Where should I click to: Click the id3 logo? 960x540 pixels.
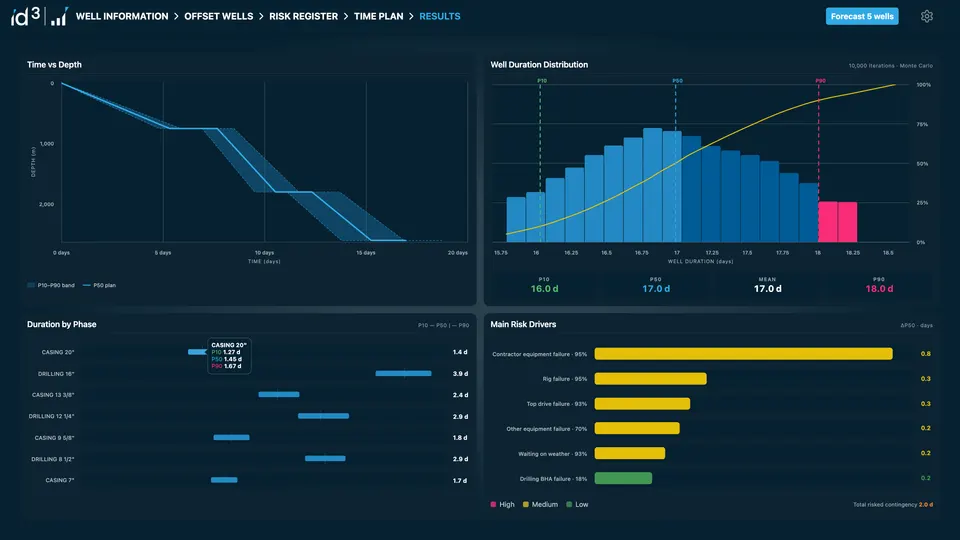(25, 17)
